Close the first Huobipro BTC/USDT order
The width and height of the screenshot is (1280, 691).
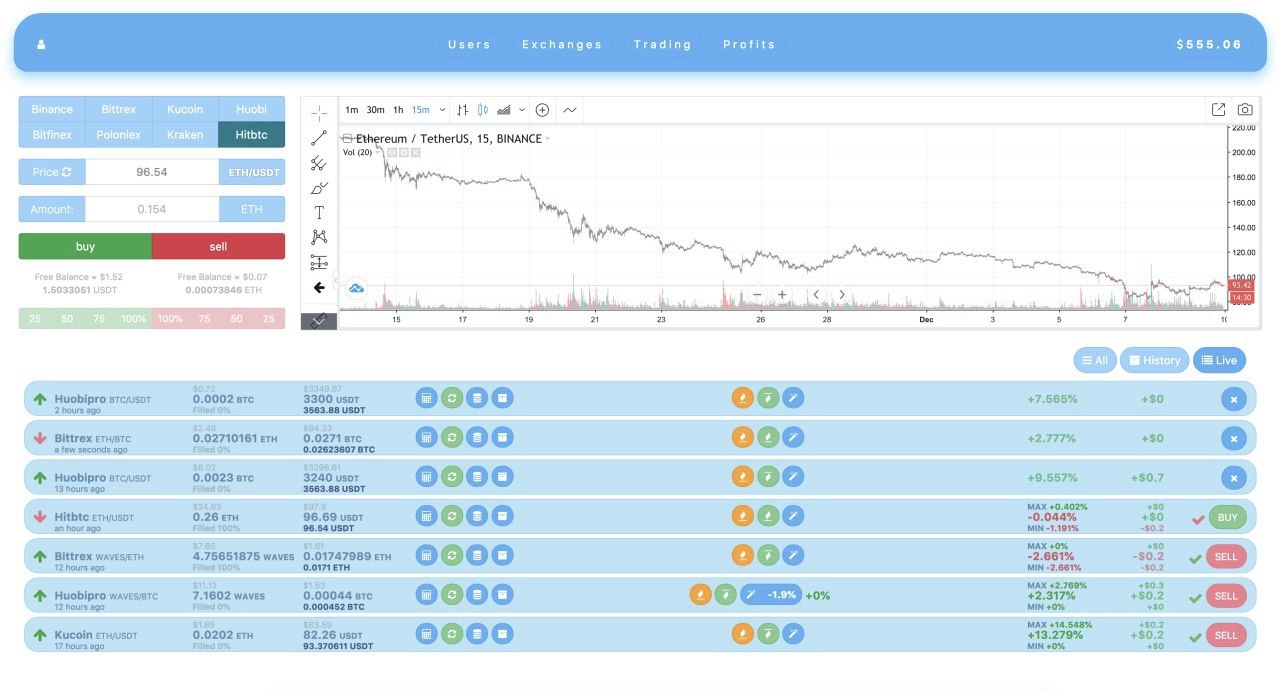click(1233, 399)
